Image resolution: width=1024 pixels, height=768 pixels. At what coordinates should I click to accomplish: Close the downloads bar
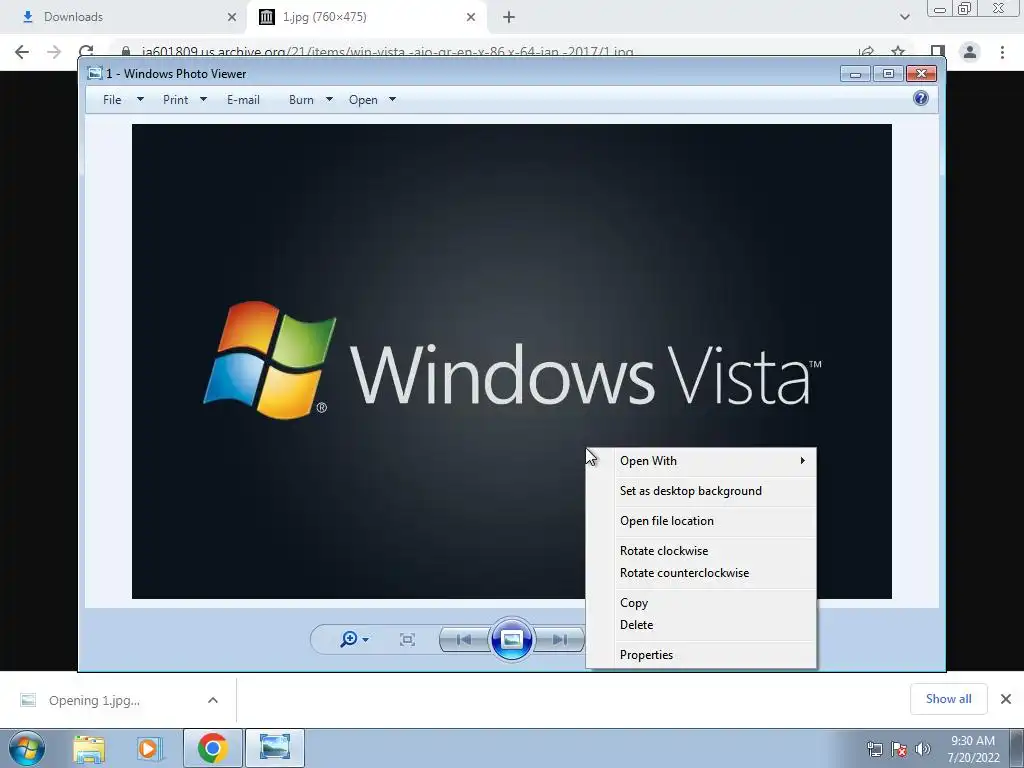coord(1006,699)
